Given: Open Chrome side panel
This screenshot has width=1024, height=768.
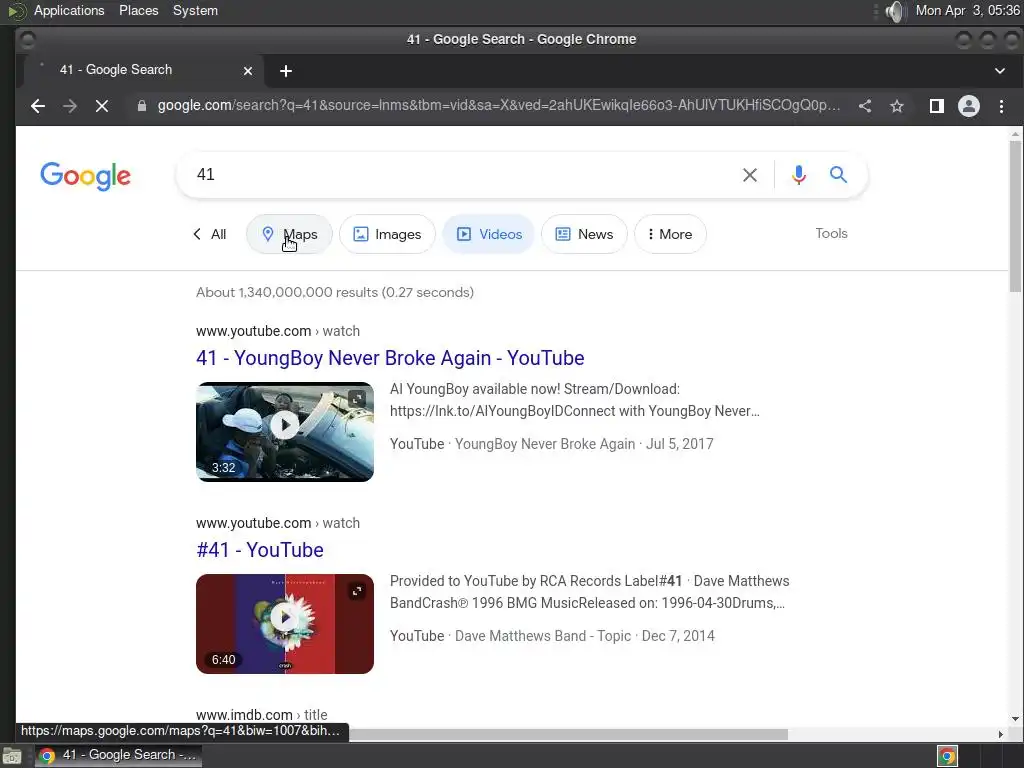Looking at the screenshot, I should coord(936,106).
